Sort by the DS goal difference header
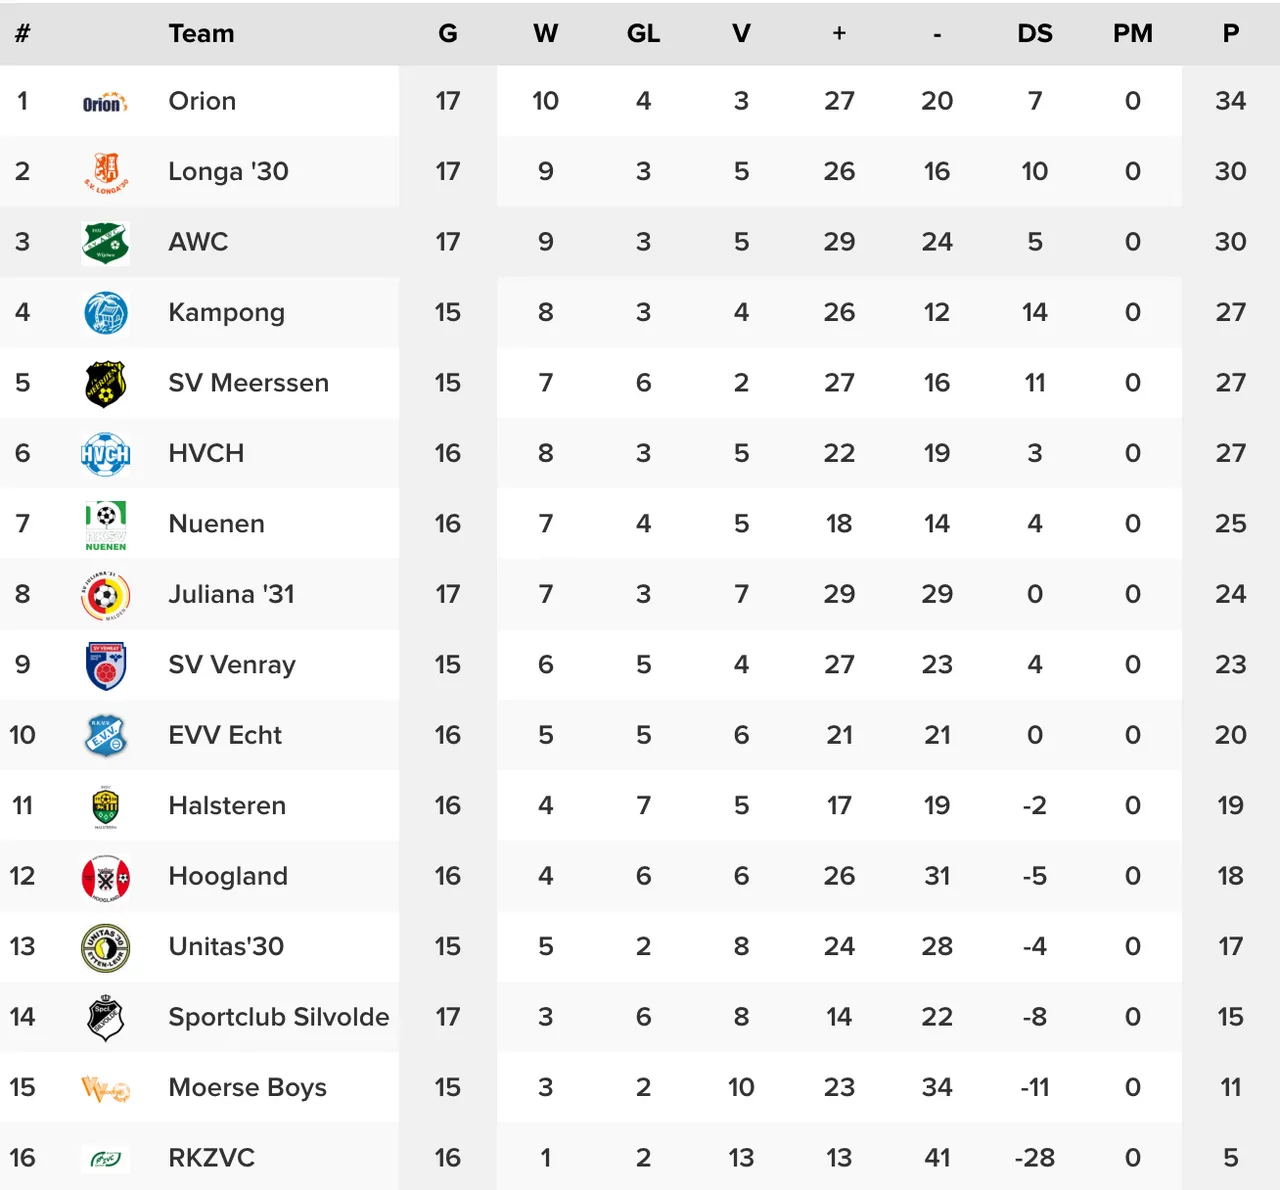The width and height of the screenshot is (1280, 1190). (1035, 34)
